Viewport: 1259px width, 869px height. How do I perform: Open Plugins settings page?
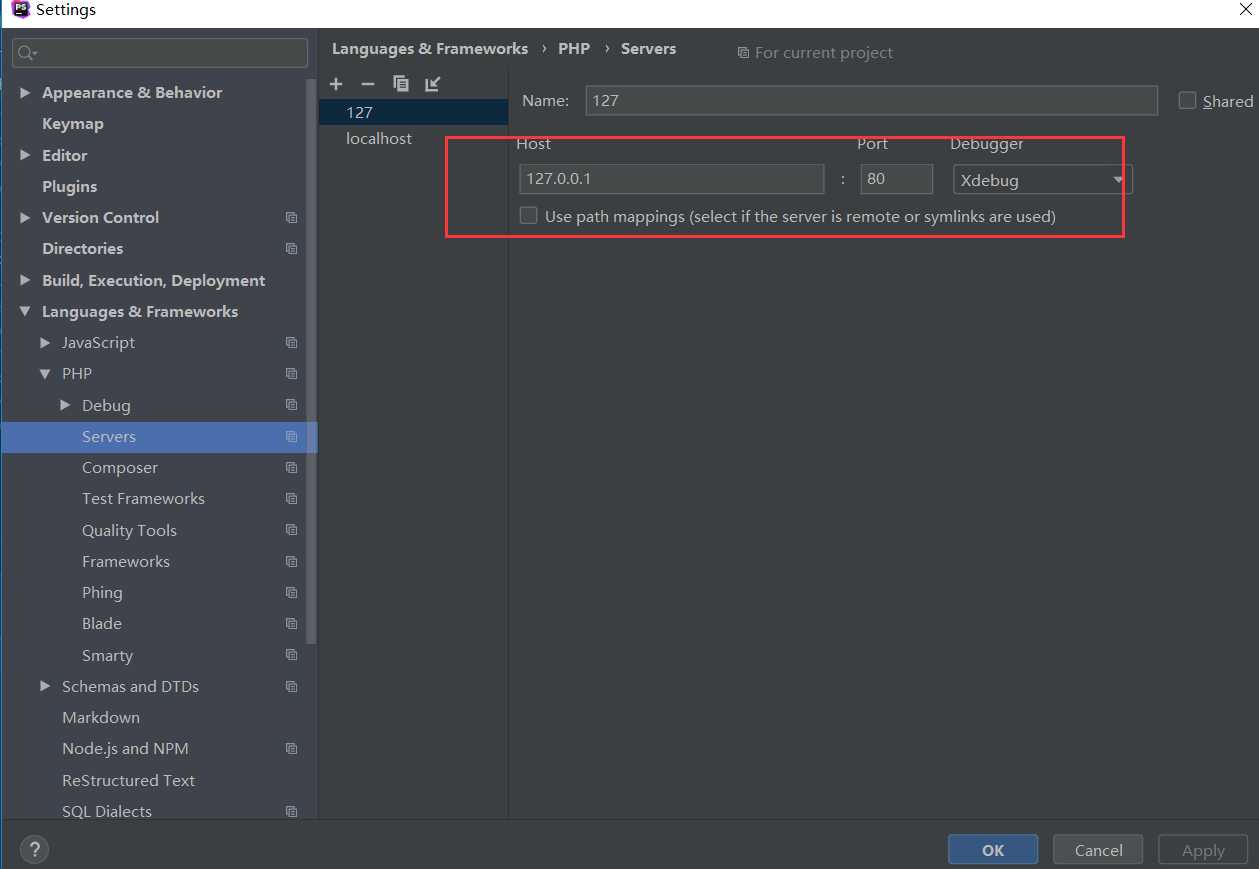pyautogui.click(x=70, y=187)
